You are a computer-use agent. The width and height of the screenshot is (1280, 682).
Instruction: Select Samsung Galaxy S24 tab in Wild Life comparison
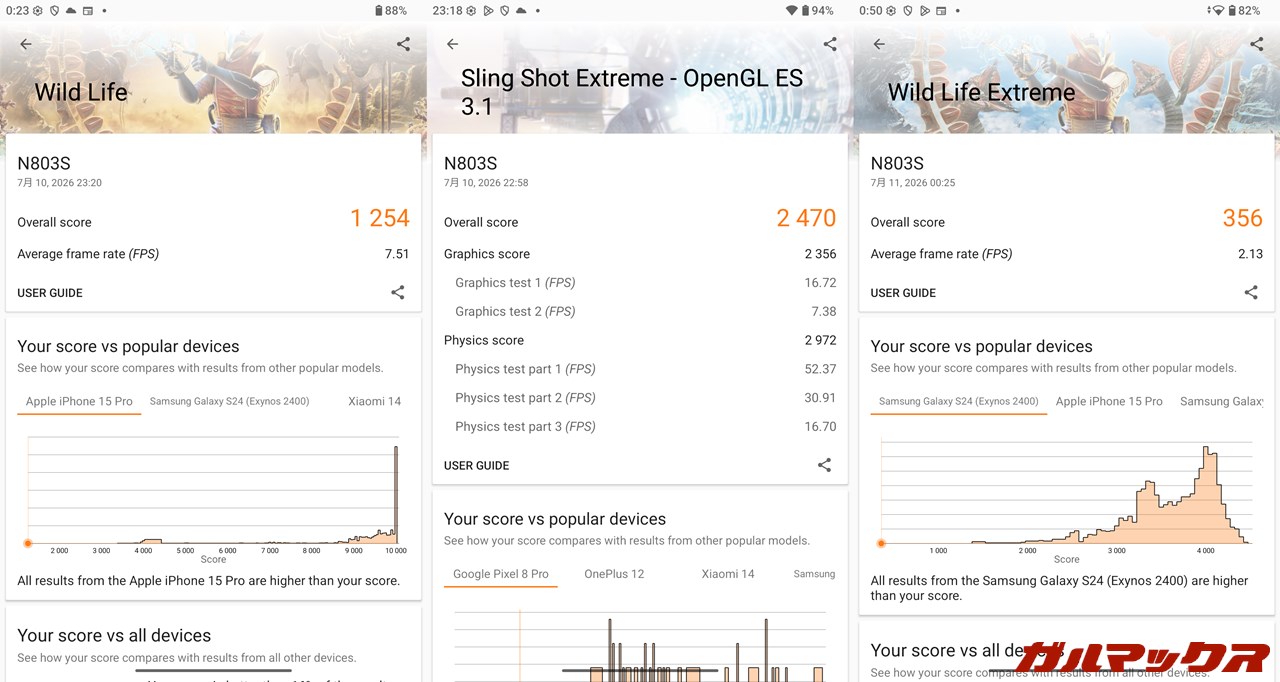pos(229,401)
